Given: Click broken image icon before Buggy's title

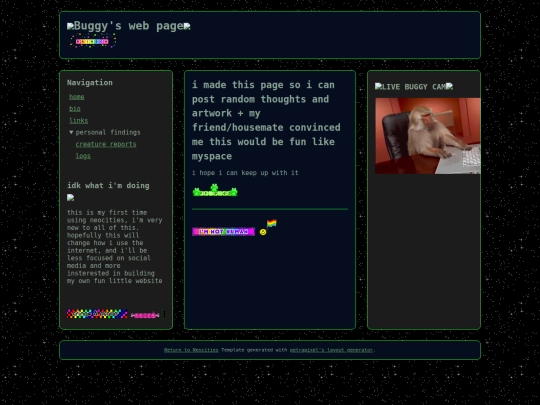Looking at the screenshot, I should click(x=70, y=26).
